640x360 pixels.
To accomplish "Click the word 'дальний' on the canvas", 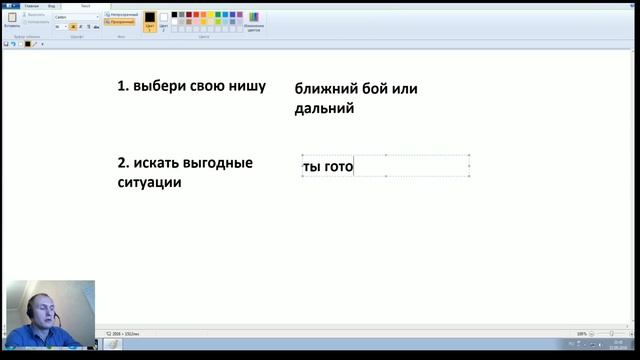I will coord(324,109).
